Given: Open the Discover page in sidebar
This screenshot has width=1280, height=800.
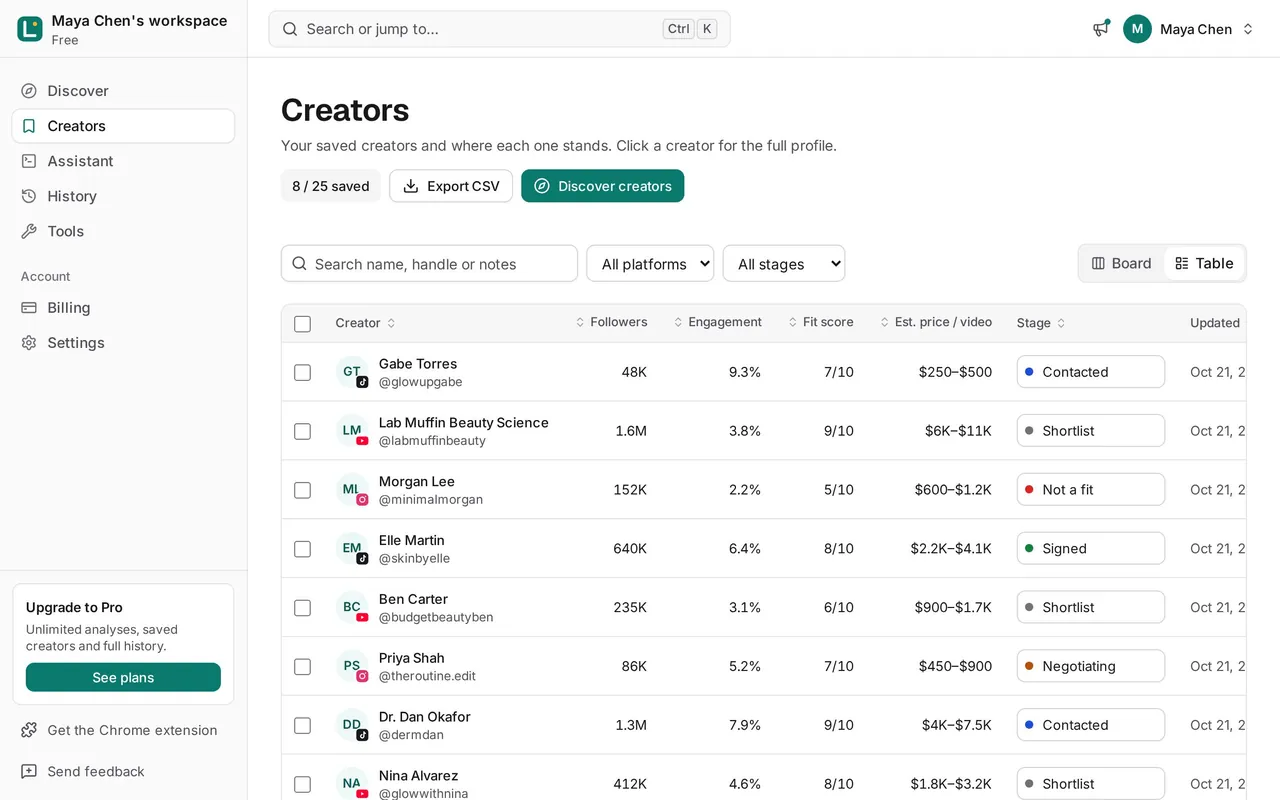Looking at the screenshot, I should click(x=123, y=91).
